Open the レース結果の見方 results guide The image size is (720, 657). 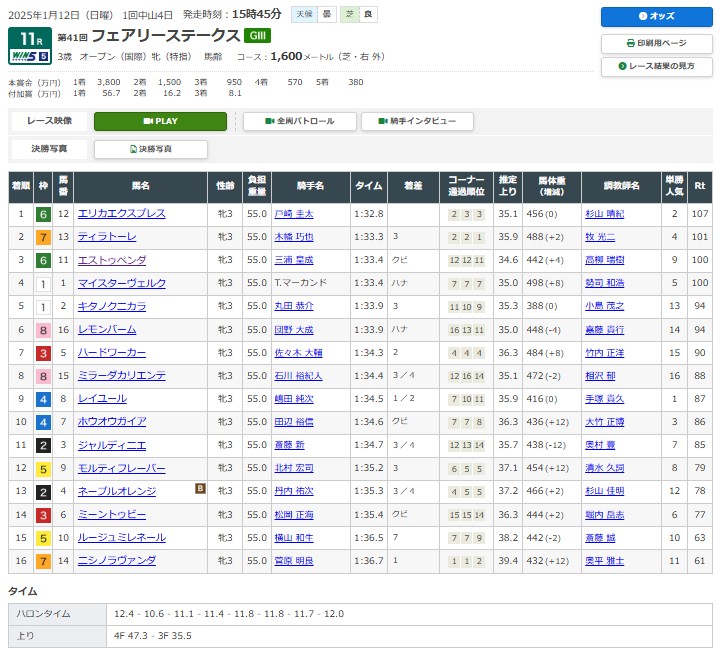[x=656, y=67]
